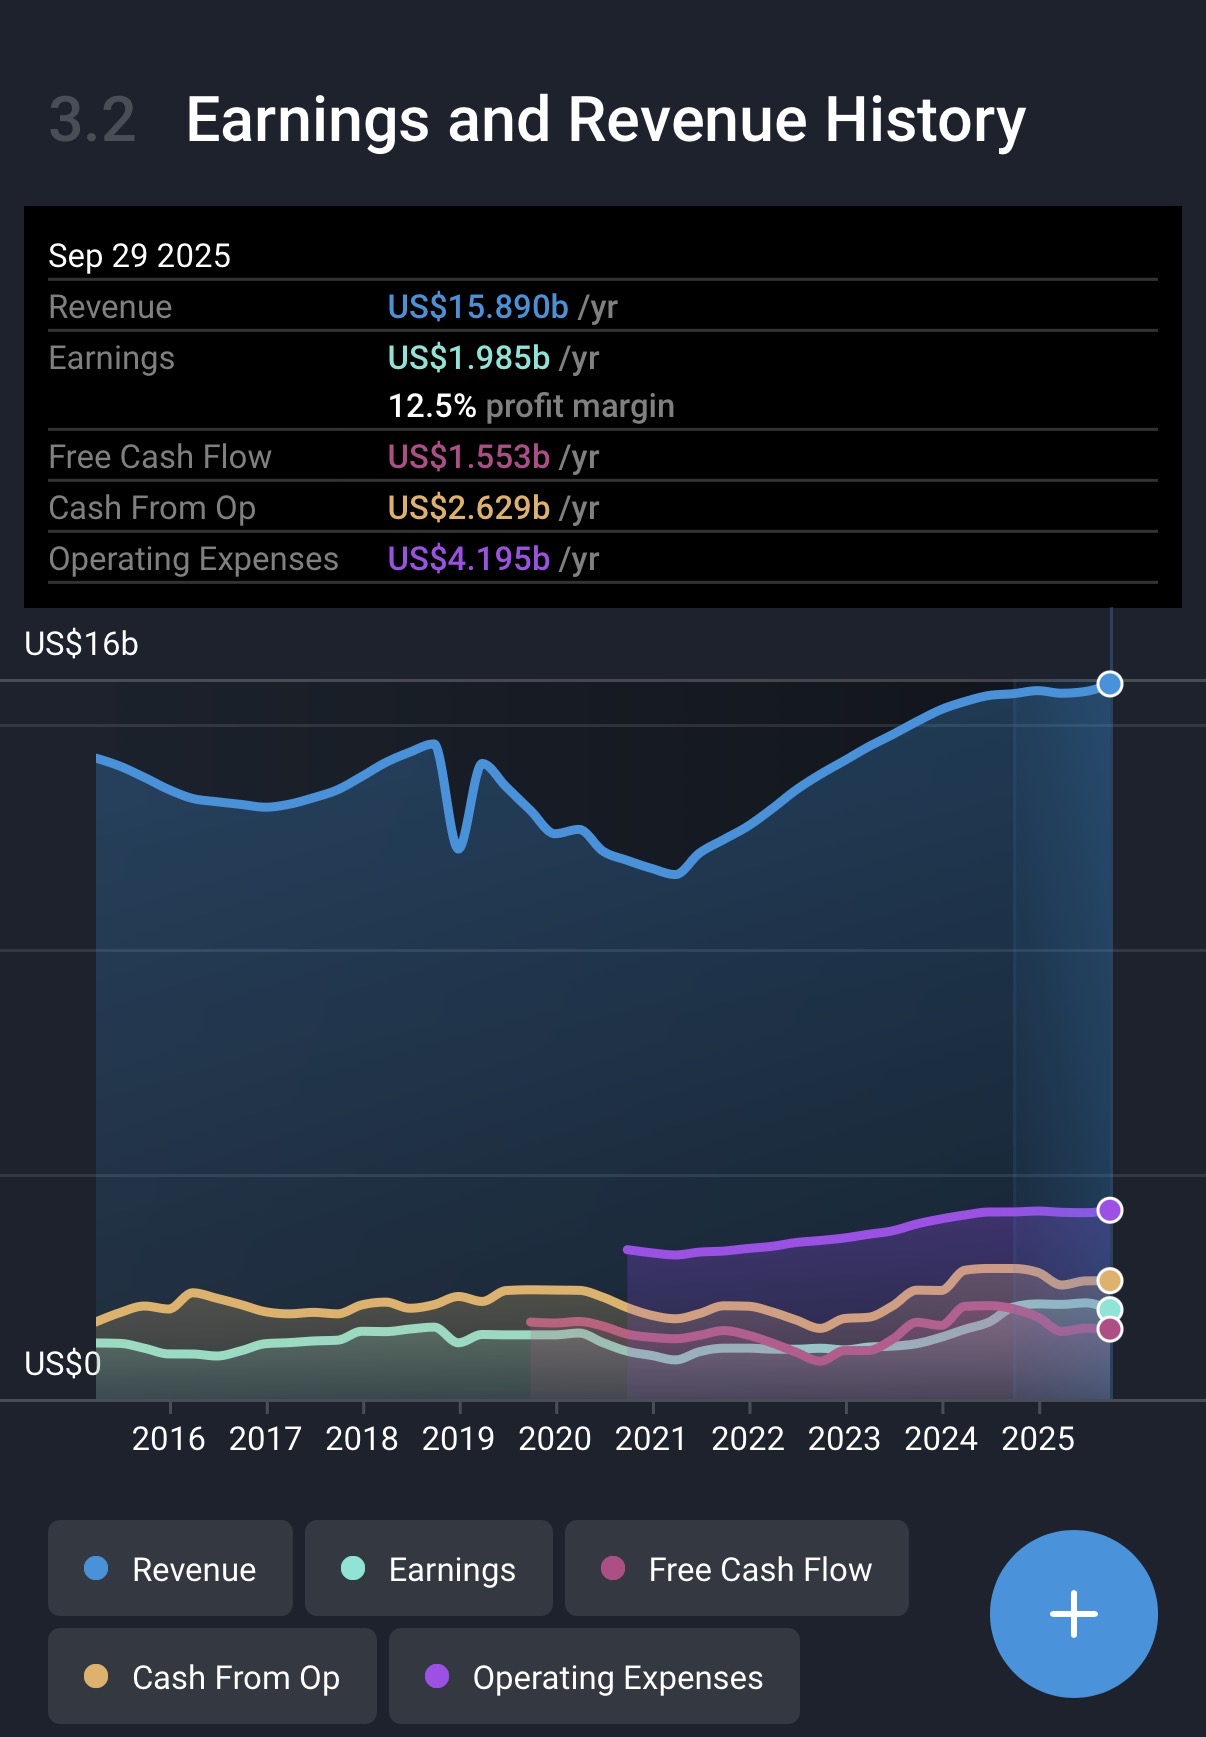The image size is (1206, 1737).
Task: Click the 12.5% profit margin text
Action: point(530,406)
